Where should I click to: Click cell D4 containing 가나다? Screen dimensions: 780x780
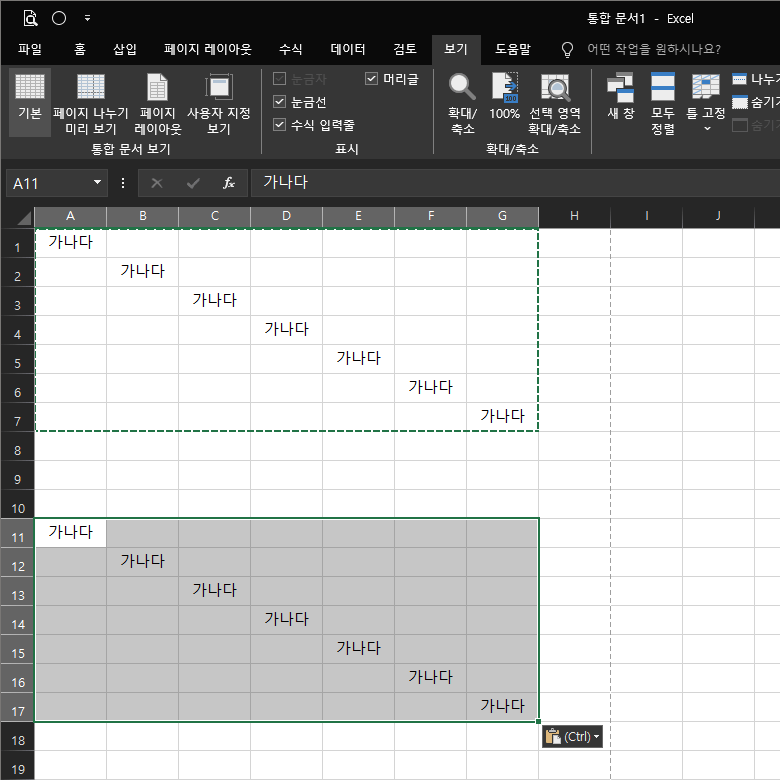pos(286,330)
